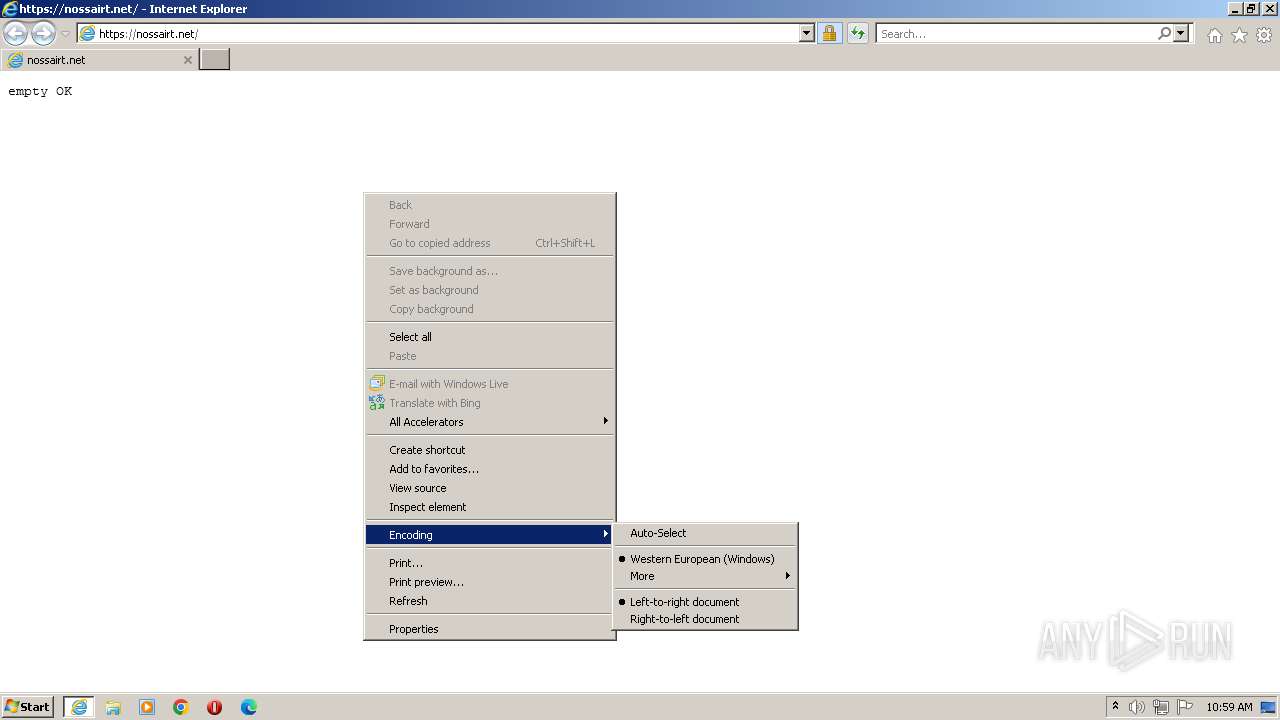Screen dimensions: 1280x720
Task: Click the Action Center flag icon
Action: click(x=1185, y=707)
